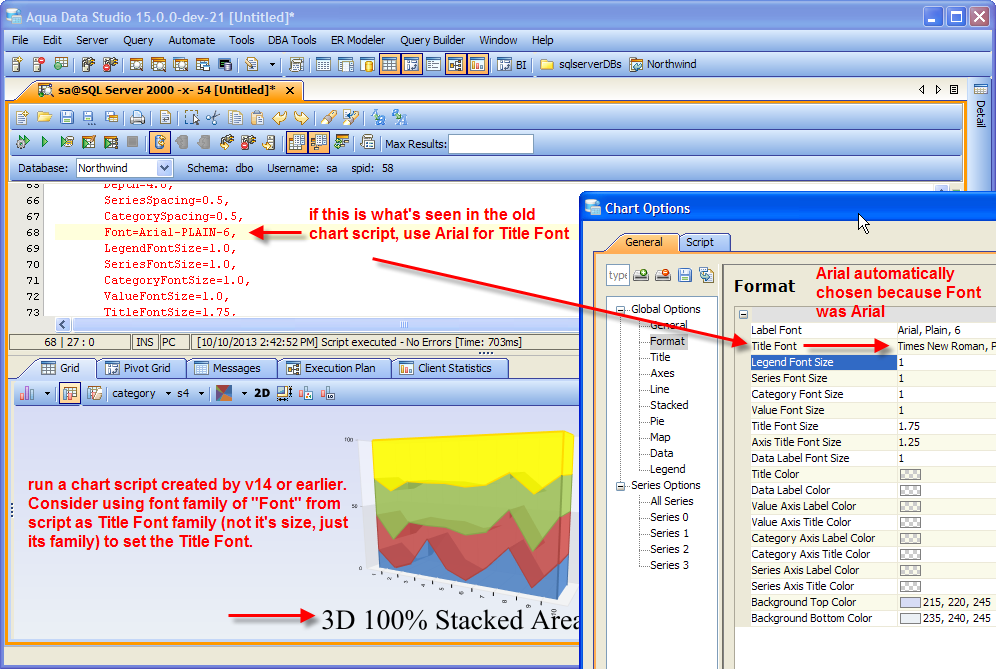Click the Axis Title Font Size value 1.25
Viewport: 996px width, 669px height.
[909, 442]
